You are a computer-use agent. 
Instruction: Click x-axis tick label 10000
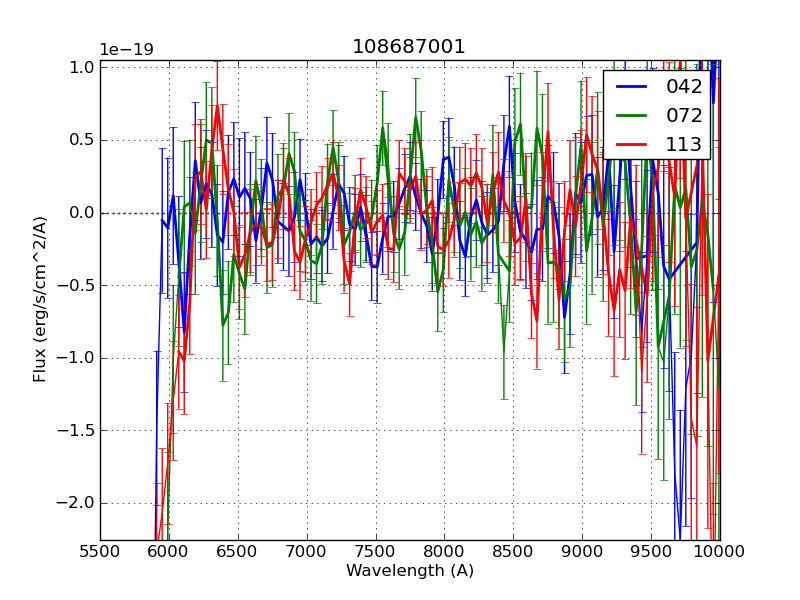tap(720, 550)
